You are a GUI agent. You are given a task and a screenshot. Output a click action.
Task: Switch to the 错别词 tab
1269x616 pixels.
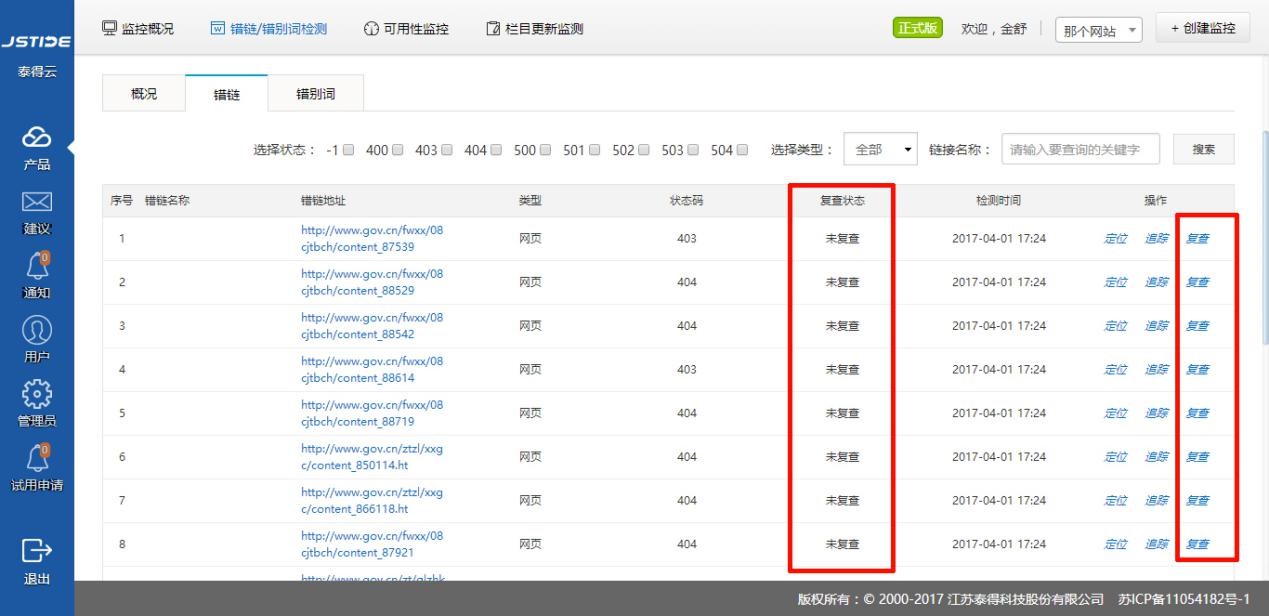(316, 93)
